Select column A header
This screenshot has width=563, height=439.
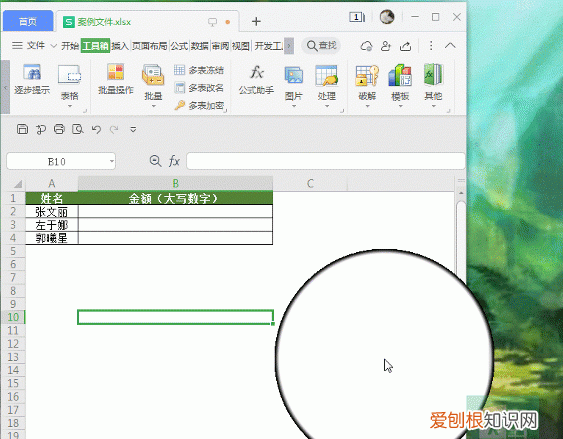tap(52, 183)
